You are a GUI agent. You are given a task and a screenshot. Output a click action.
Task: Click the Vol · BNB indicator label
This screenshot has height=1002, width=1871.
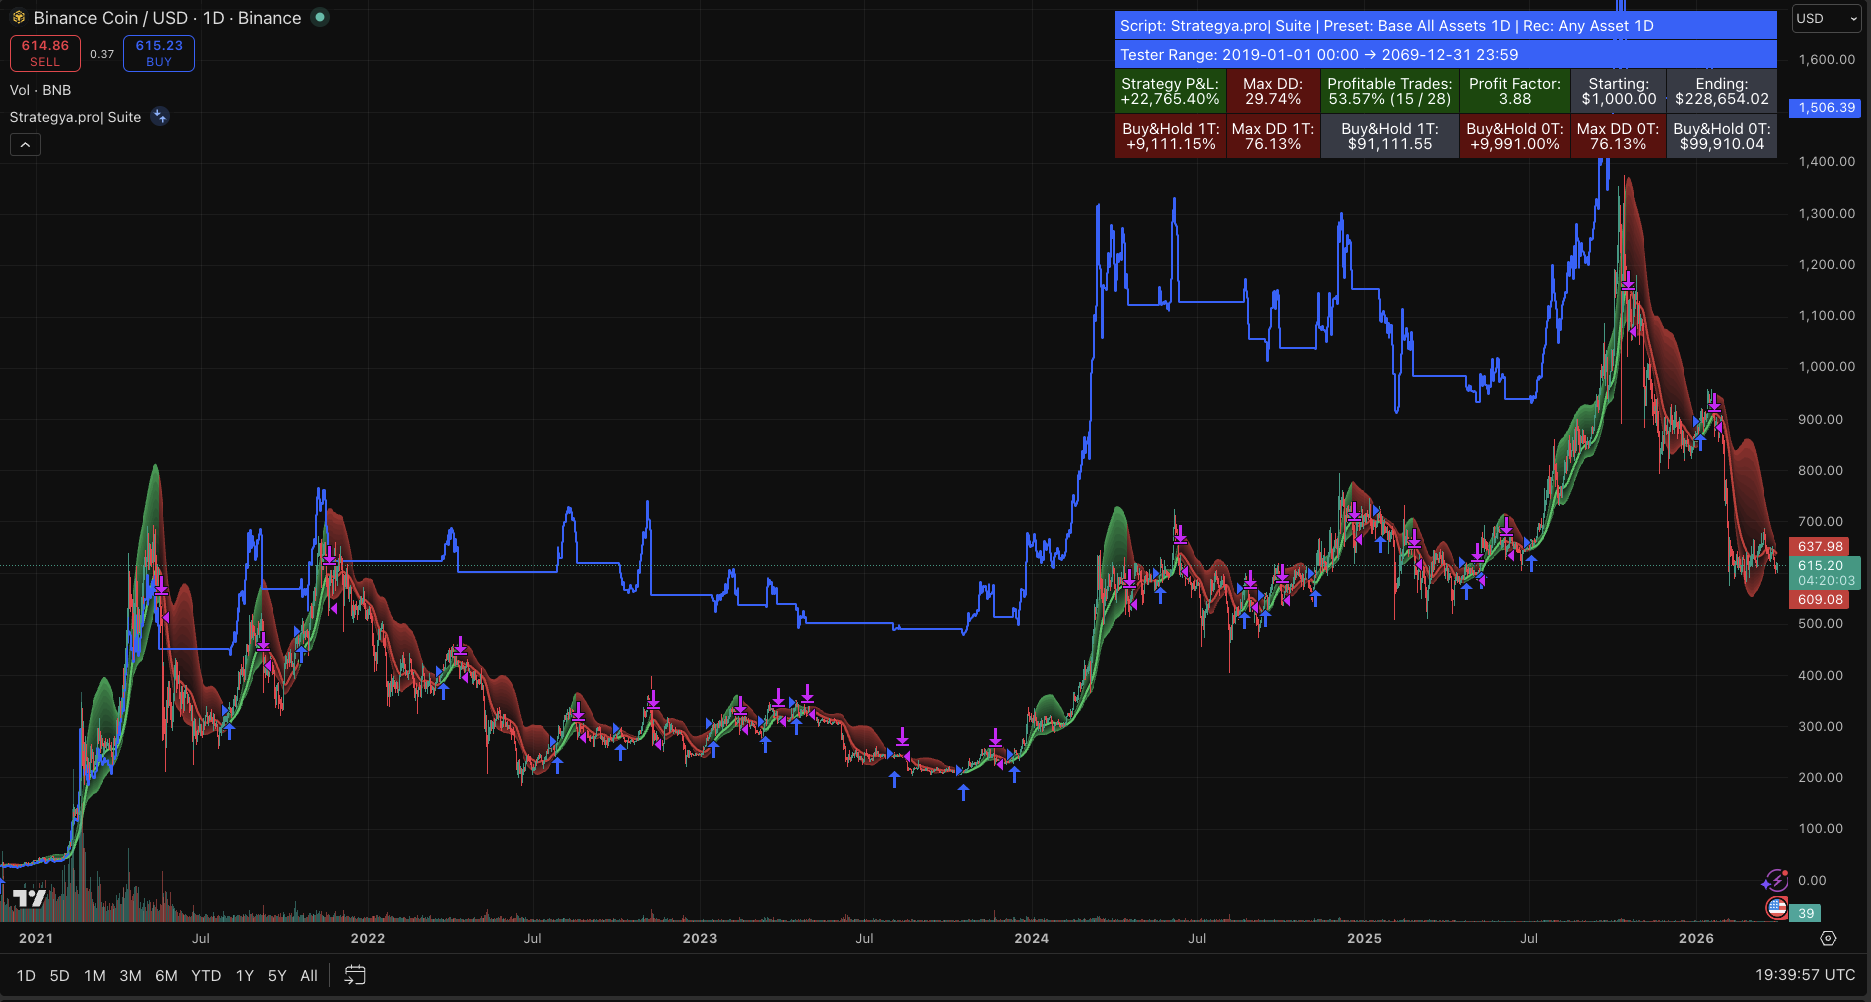pos(41,90)
